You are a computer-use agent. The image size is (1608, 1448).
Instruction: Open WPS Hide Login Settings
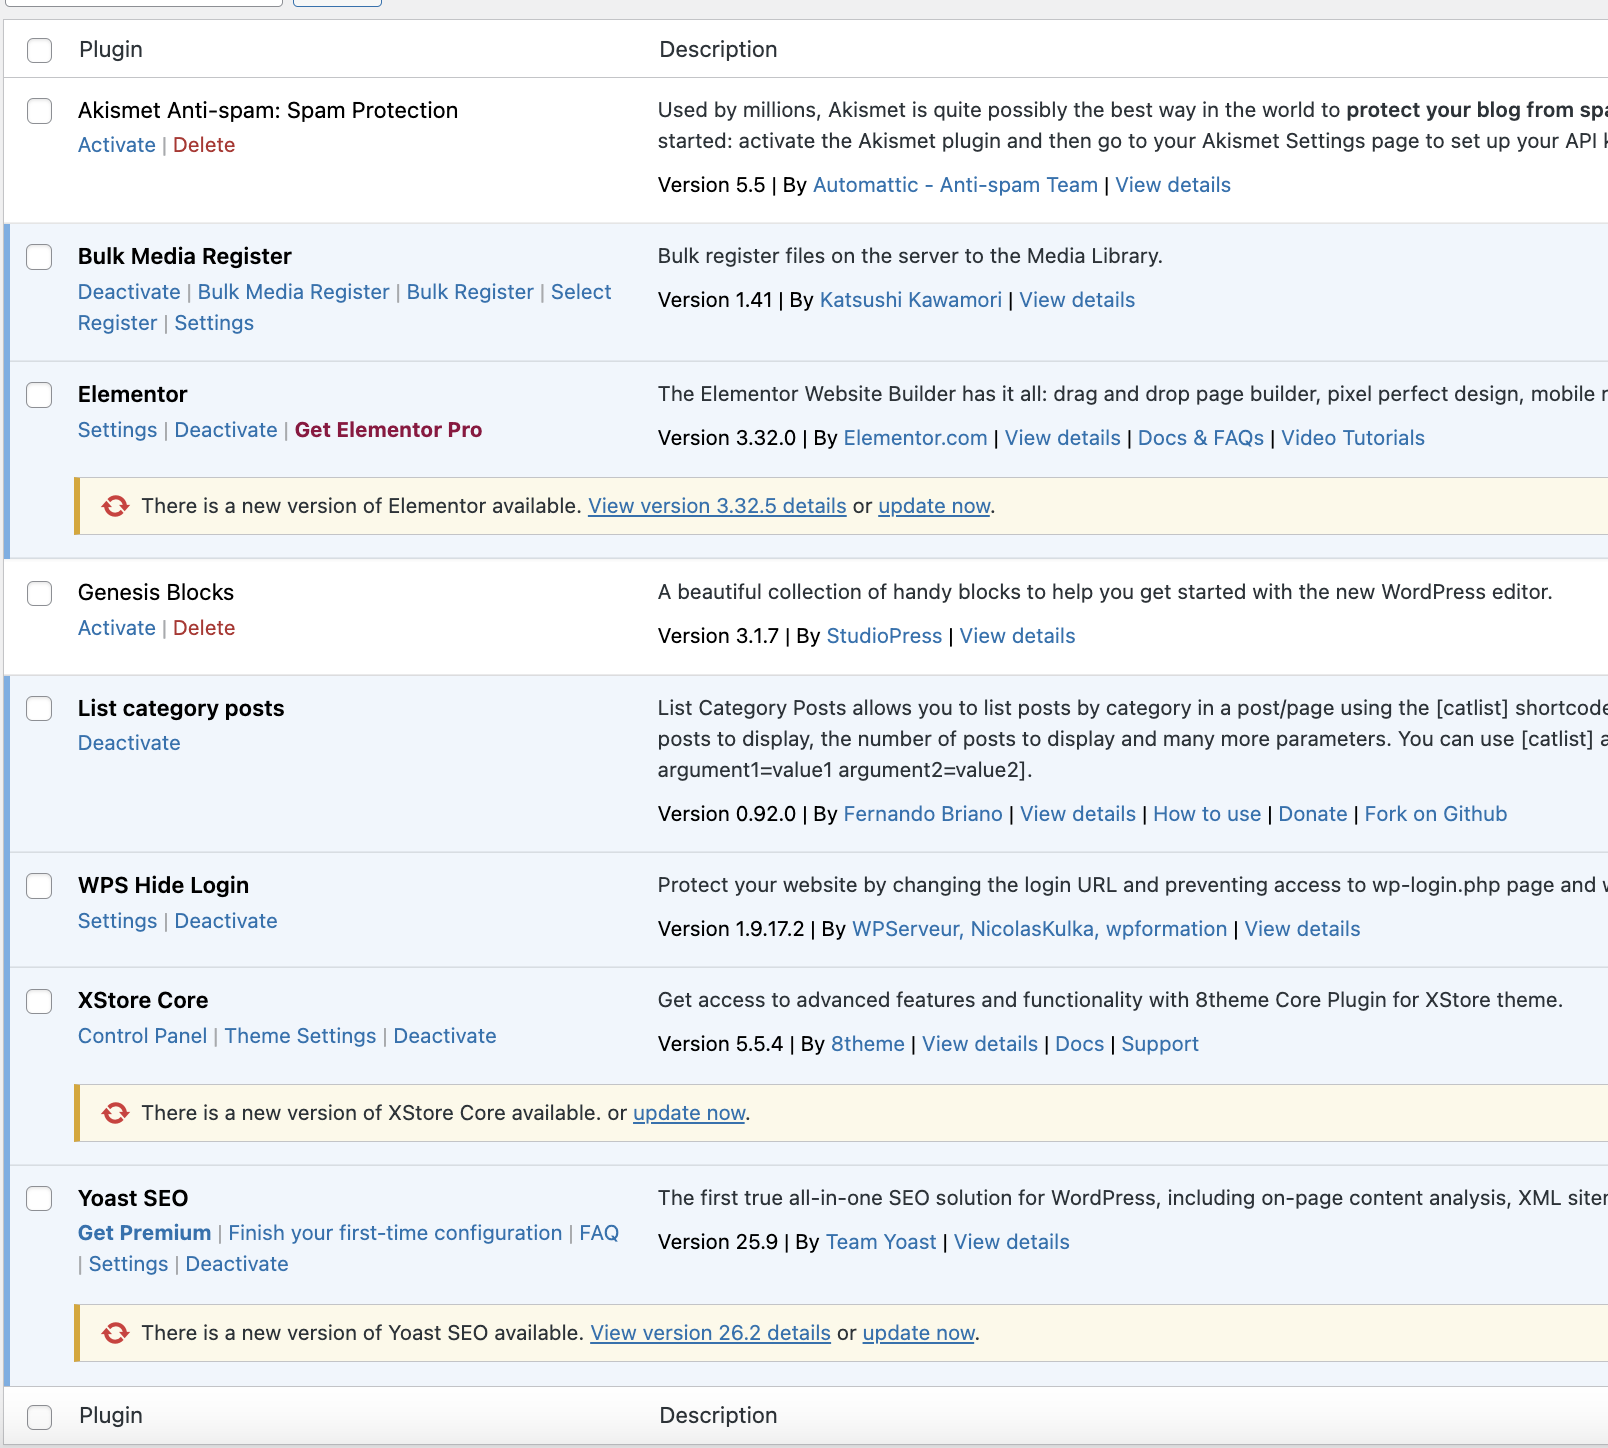point(117,921)
